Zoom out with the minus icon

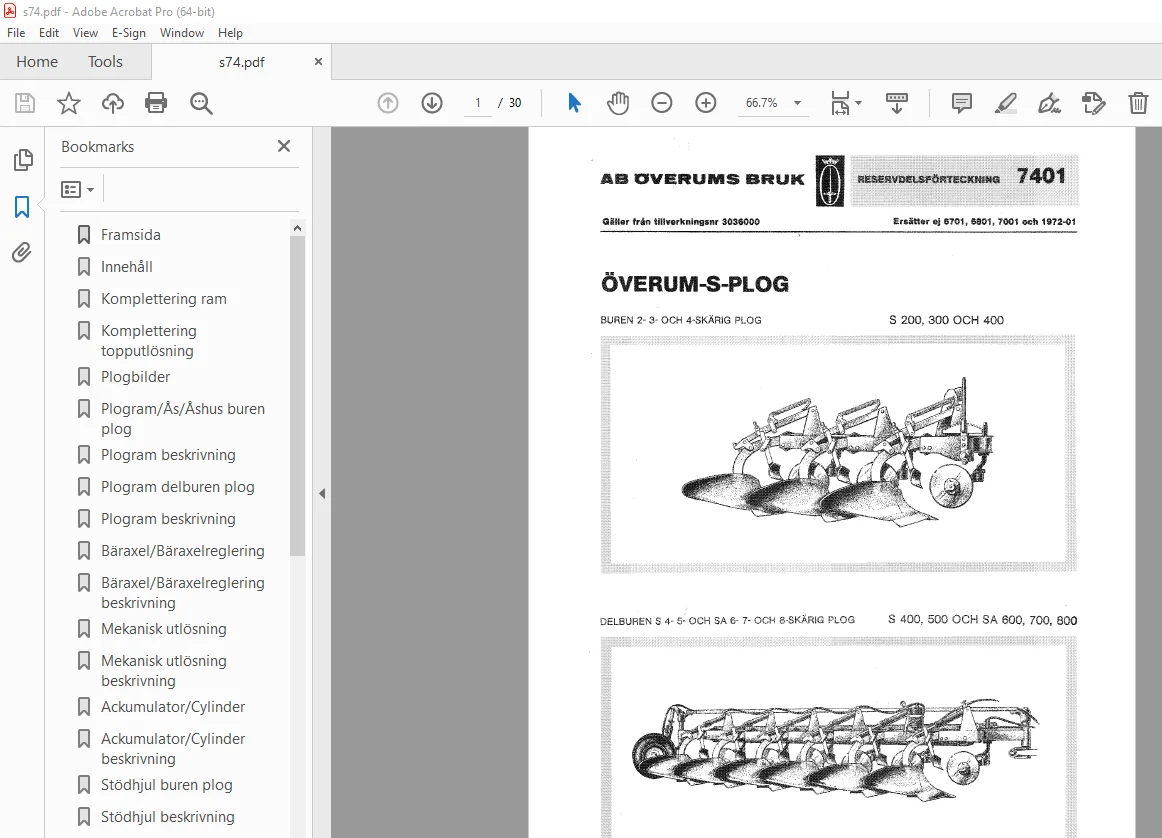662,103
